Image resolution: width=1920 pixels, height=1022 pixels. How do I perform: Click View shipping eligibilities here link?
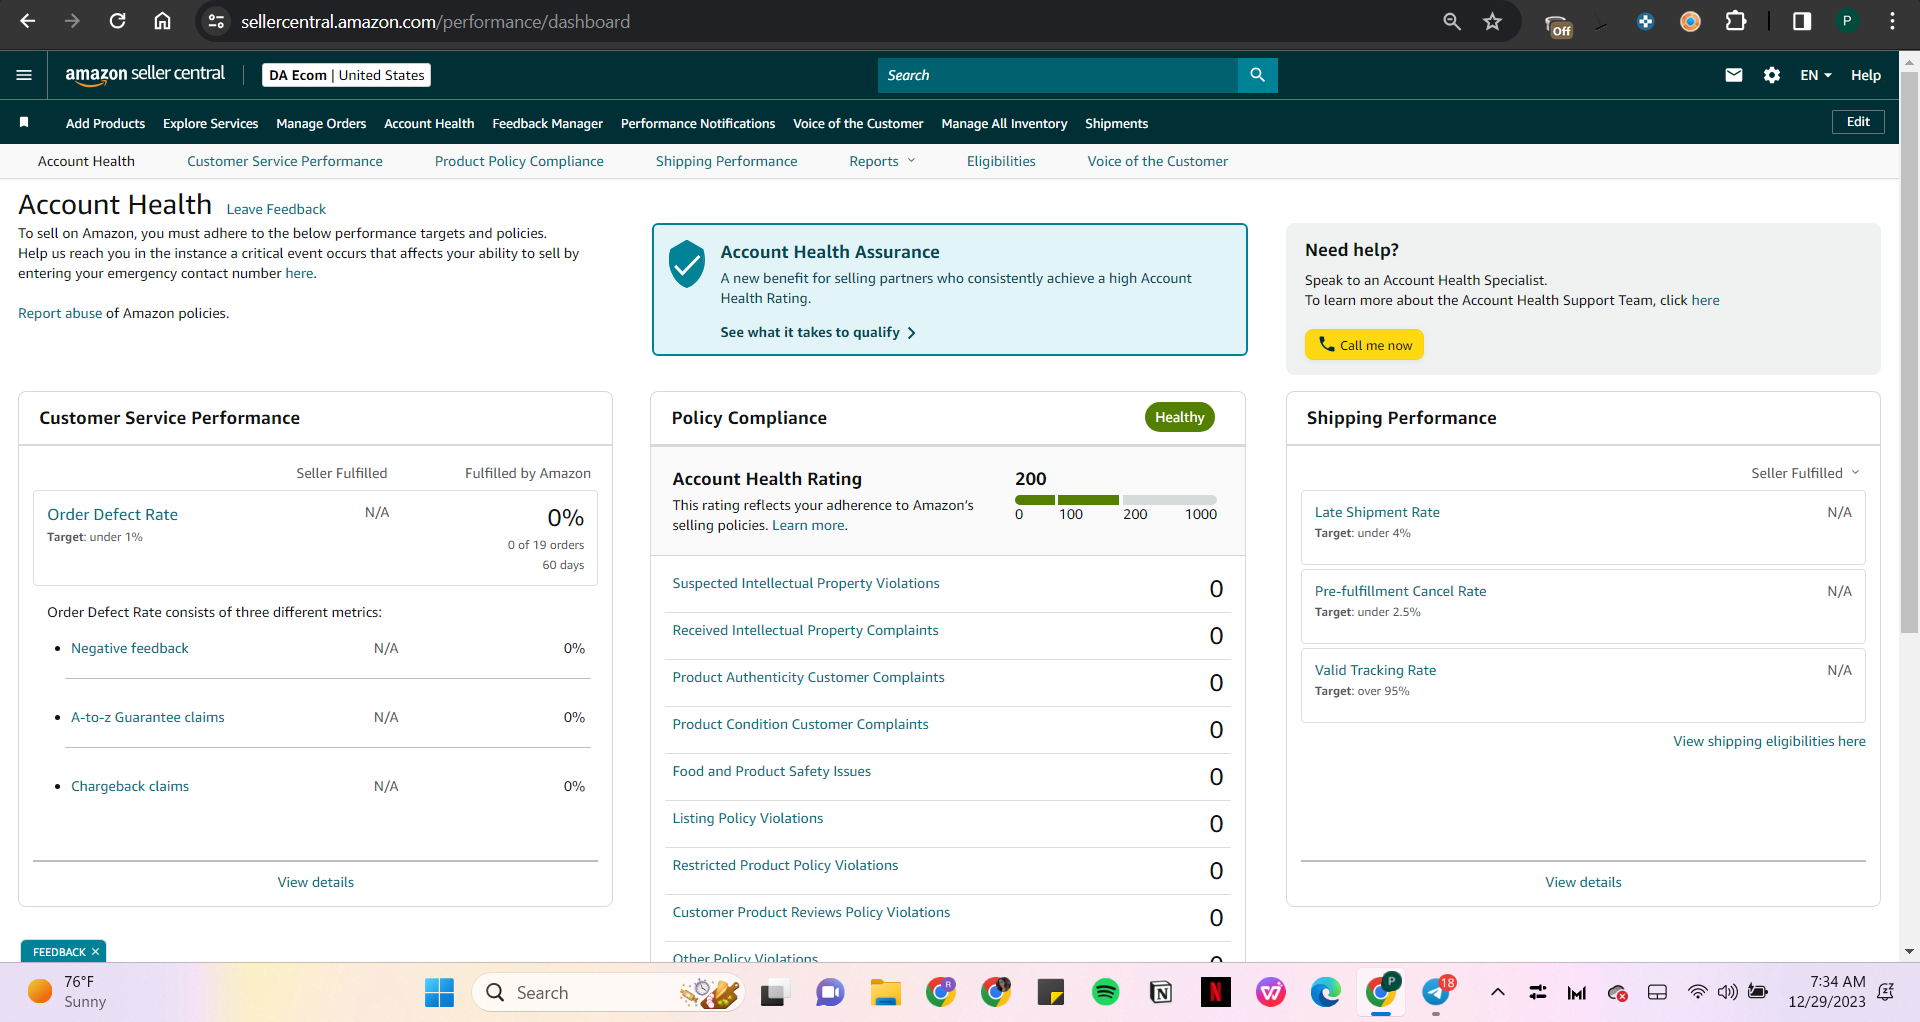point(1769,741)
